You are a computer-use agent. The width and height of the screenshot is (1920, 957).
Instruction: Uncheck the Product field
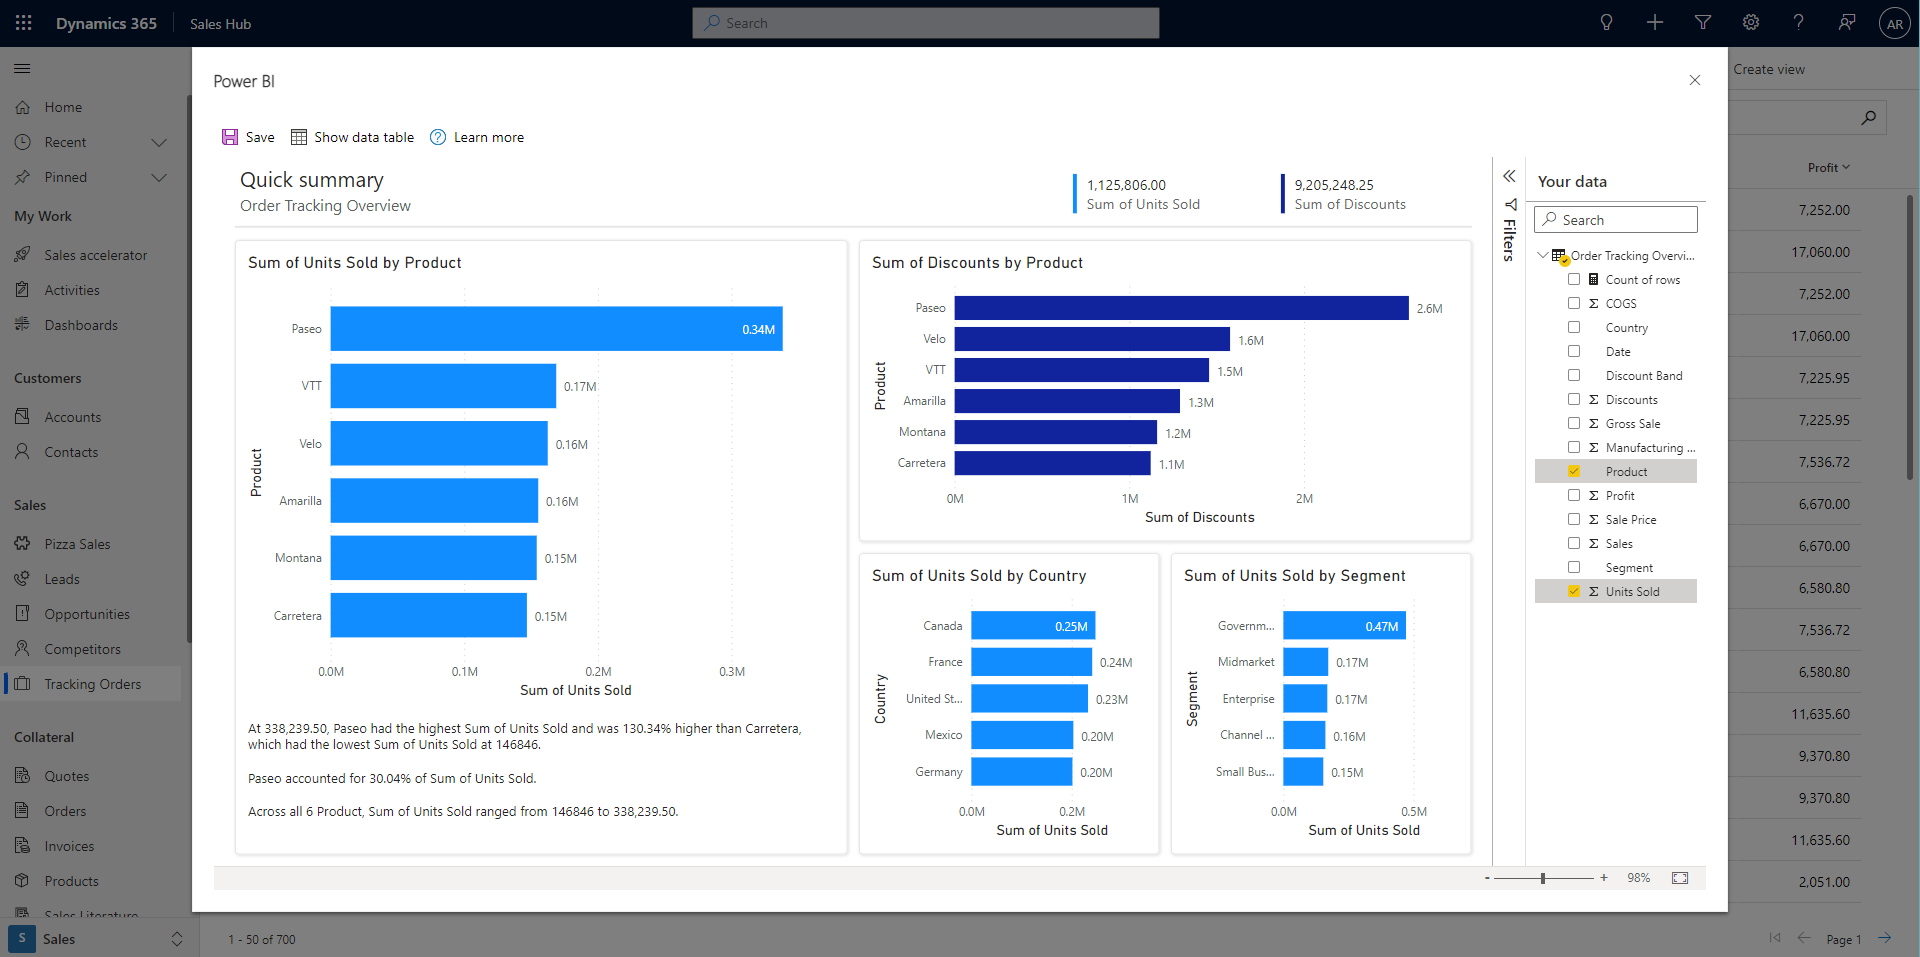pyautogui.click(x=1575, y=471)
